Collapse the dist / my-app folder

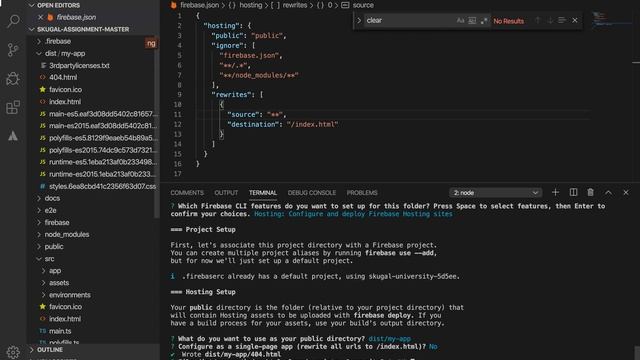click(x=64, y=53)
